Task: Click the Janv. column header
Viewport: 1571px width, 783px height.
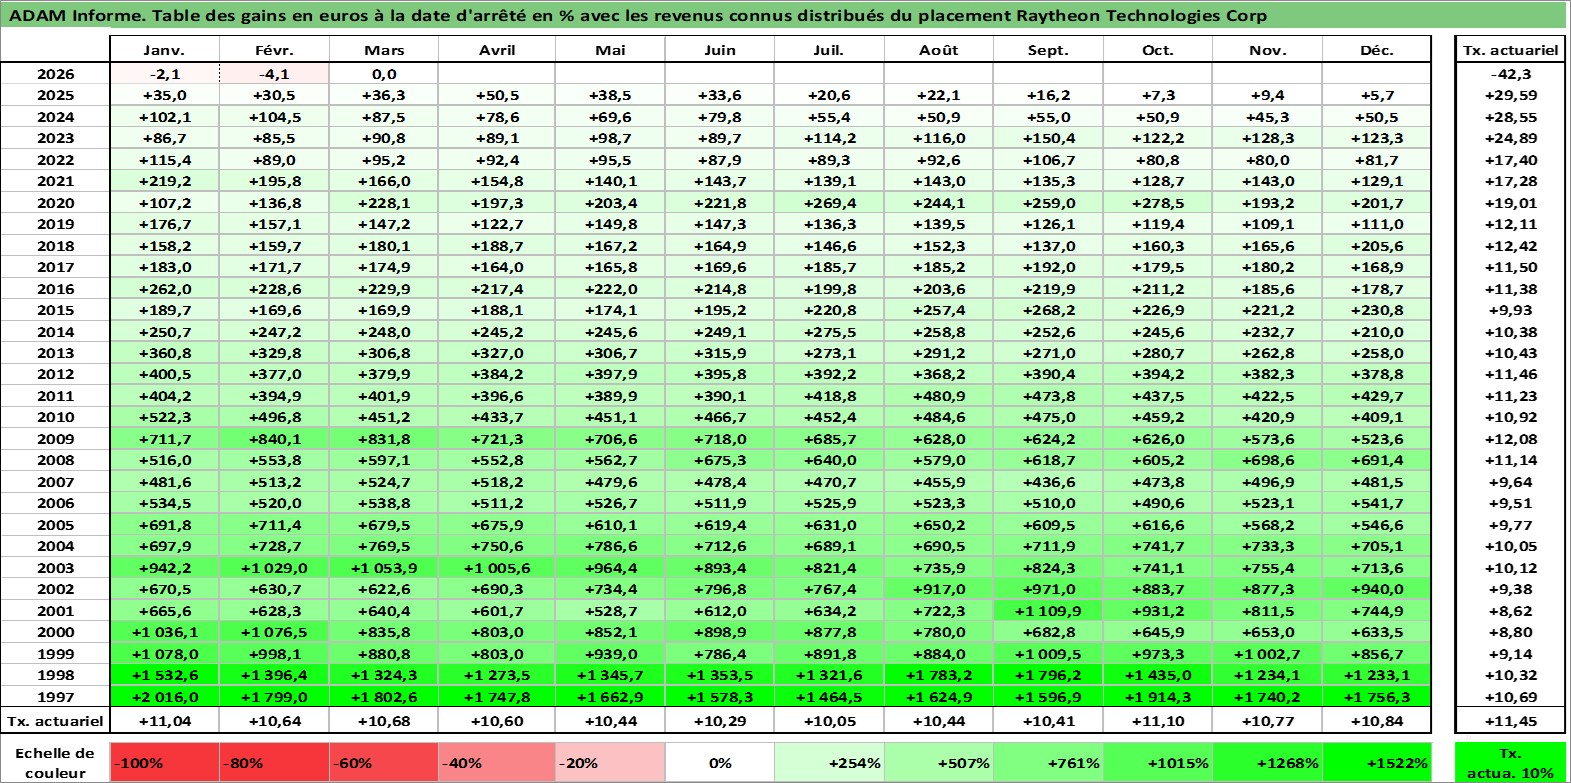Action: [165, 50]
